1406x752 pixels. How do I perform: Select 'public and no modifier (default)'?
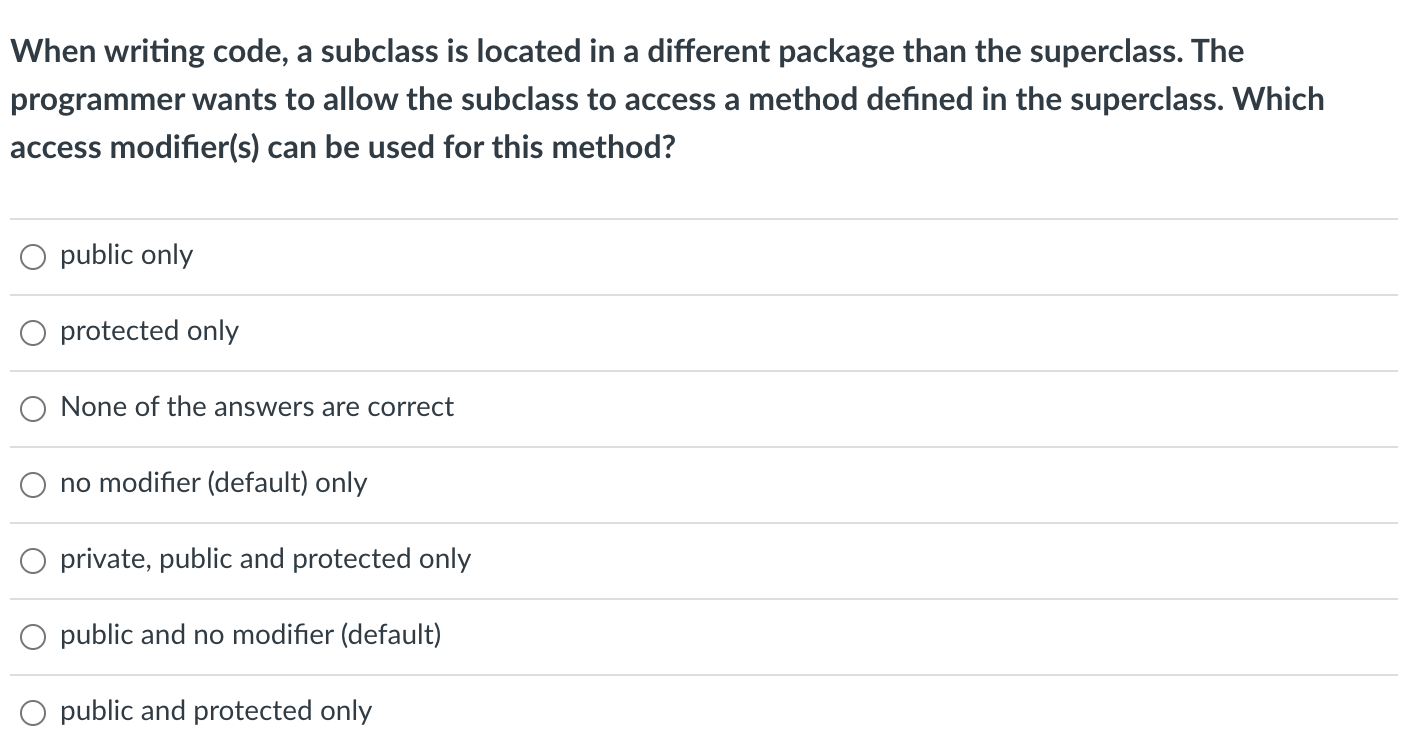pos(32,636)
